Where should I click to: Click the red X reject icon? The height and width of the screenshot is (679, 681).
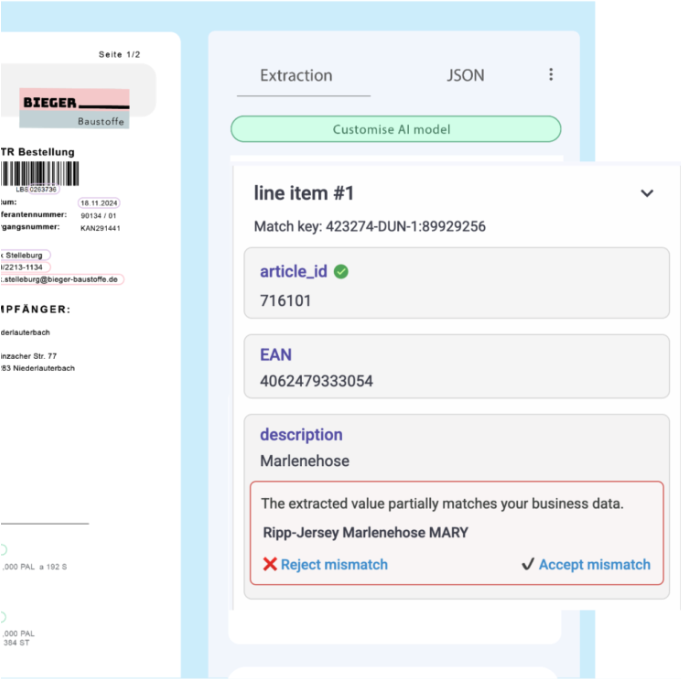269,565
